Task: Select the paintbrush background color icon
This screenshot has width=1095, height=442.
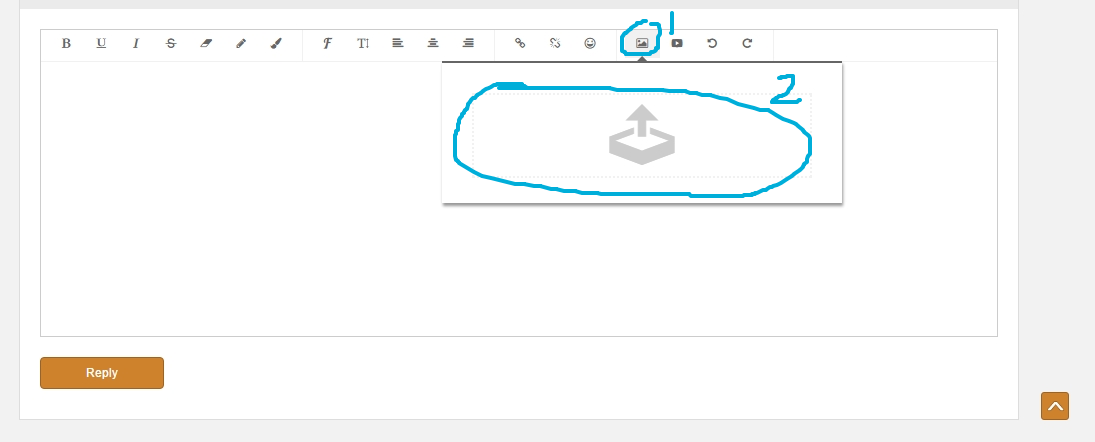Action: click(x=276, y=44)
